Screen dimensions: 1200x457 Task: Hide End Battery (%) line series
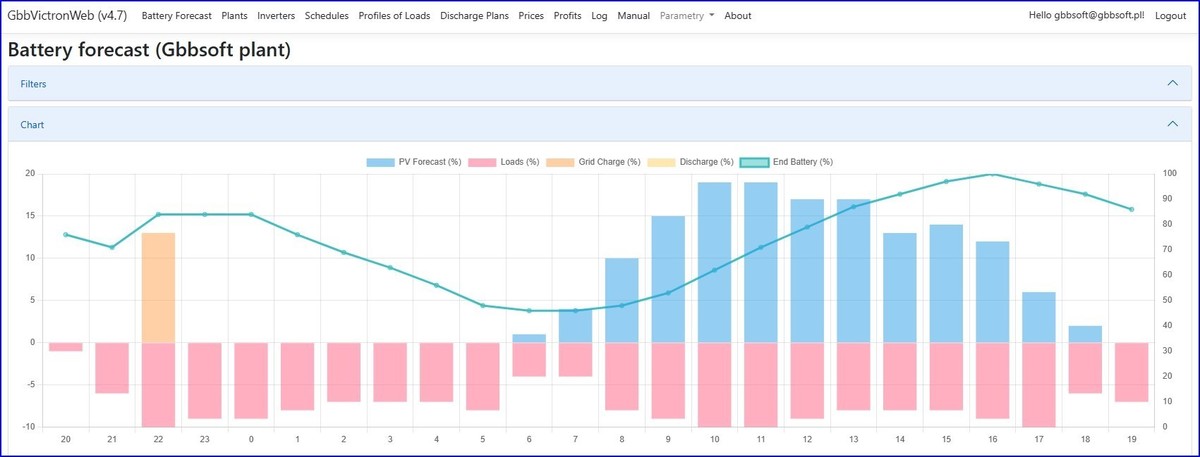pyautogui.click(x=786, y=162)
